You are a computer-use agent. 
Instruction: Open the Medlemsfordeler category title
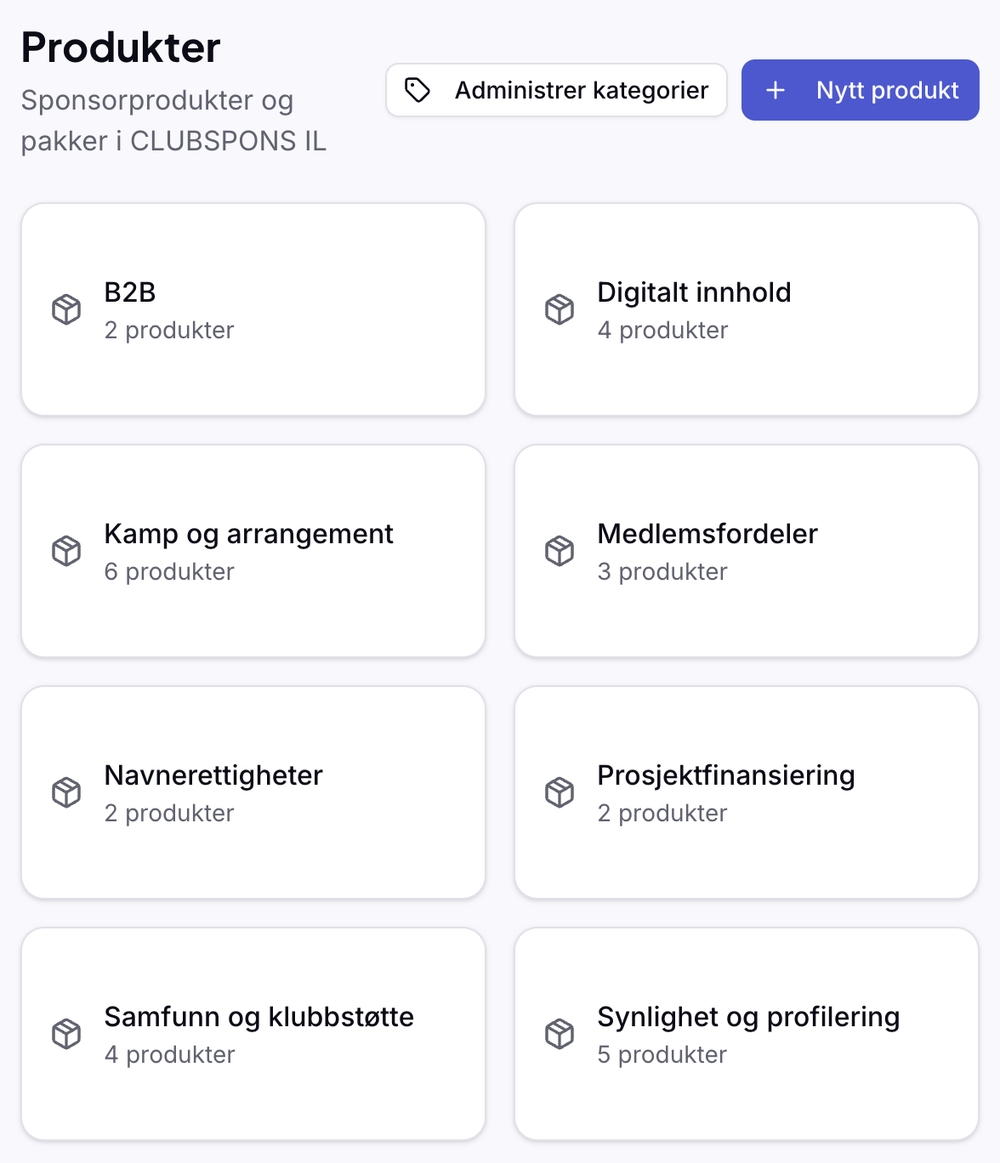tap(707, 534)
